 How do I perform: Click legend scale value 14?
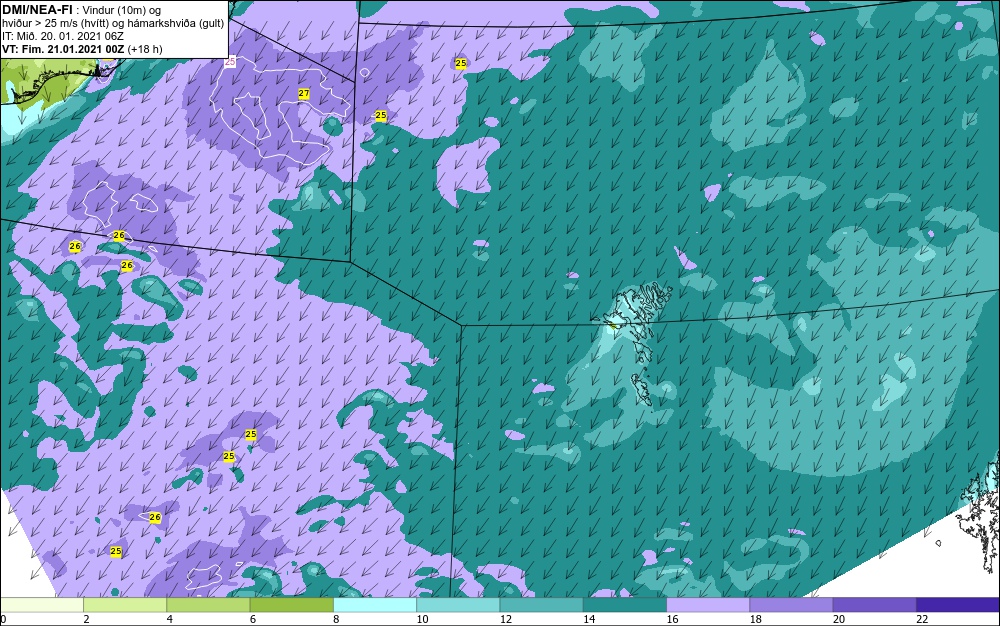pos(589,619)
